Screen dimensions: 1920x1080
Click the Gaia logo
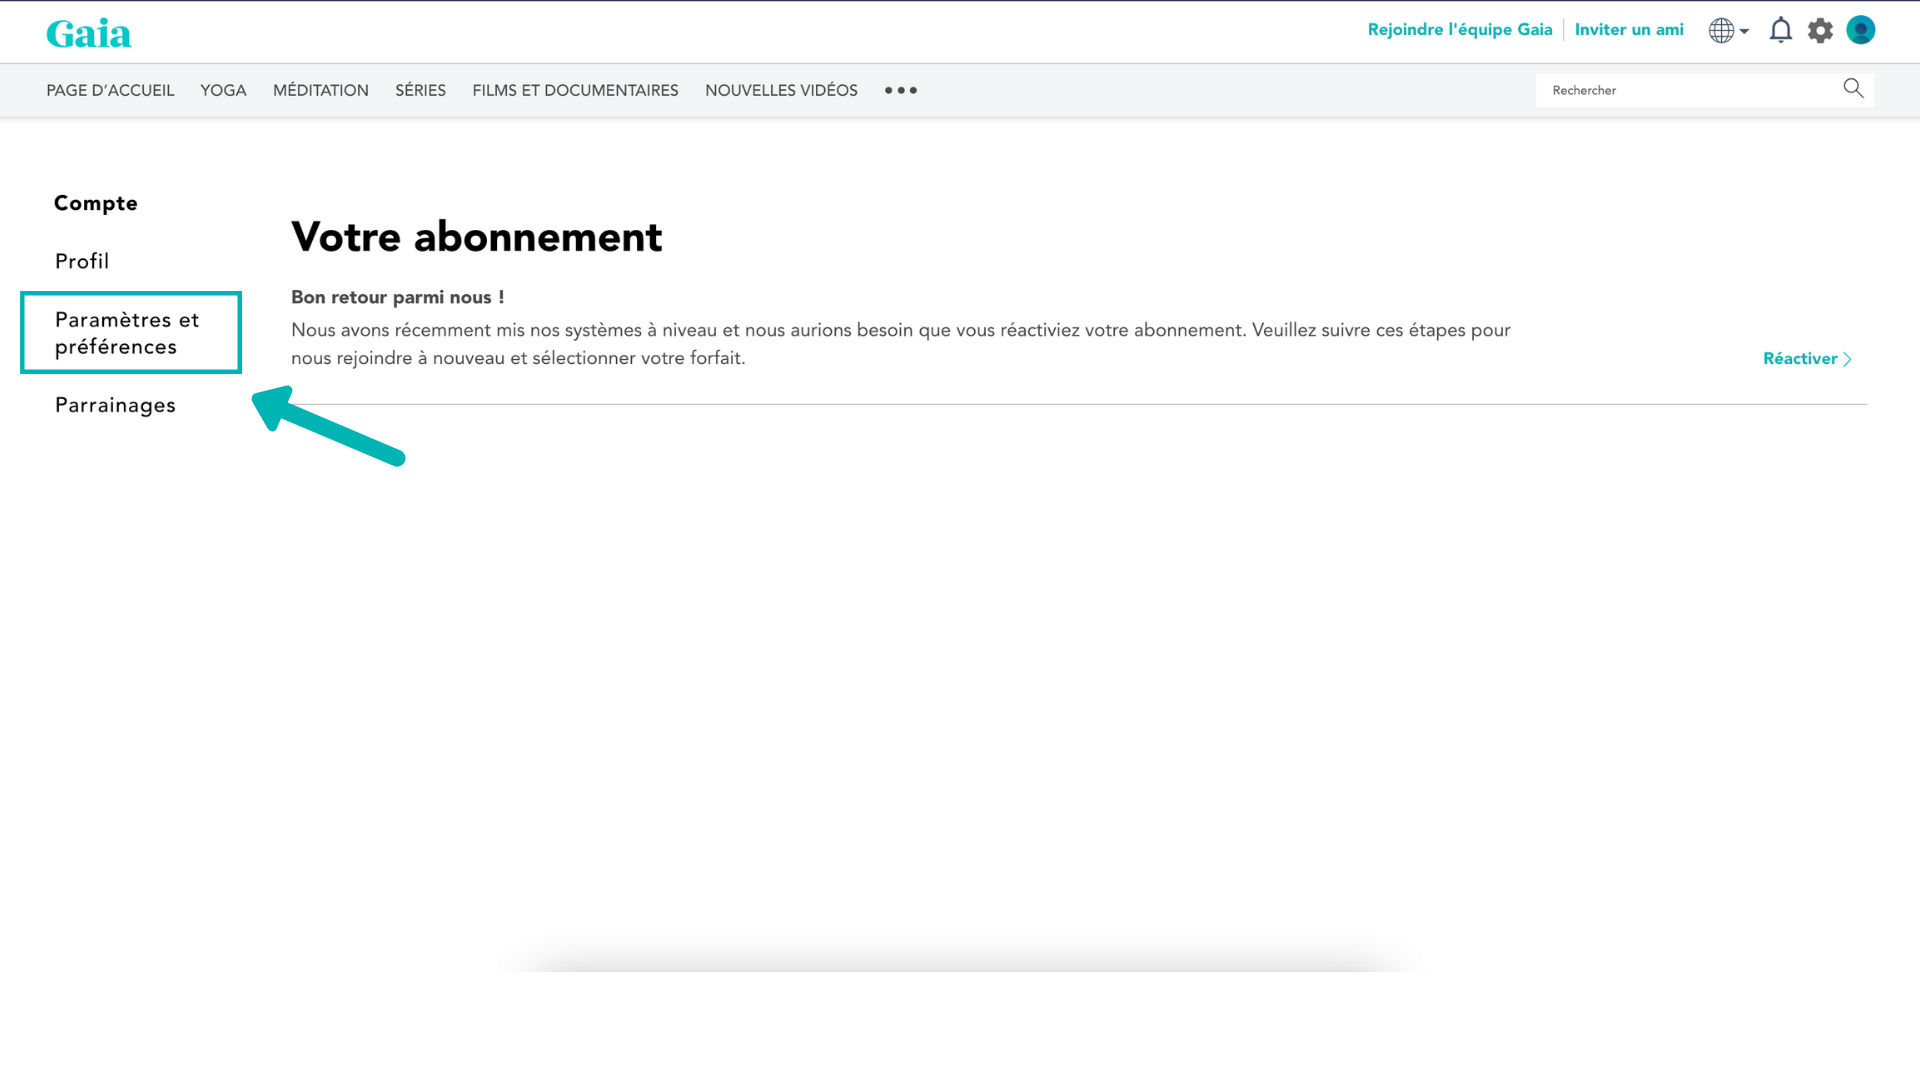pos(89,33)
